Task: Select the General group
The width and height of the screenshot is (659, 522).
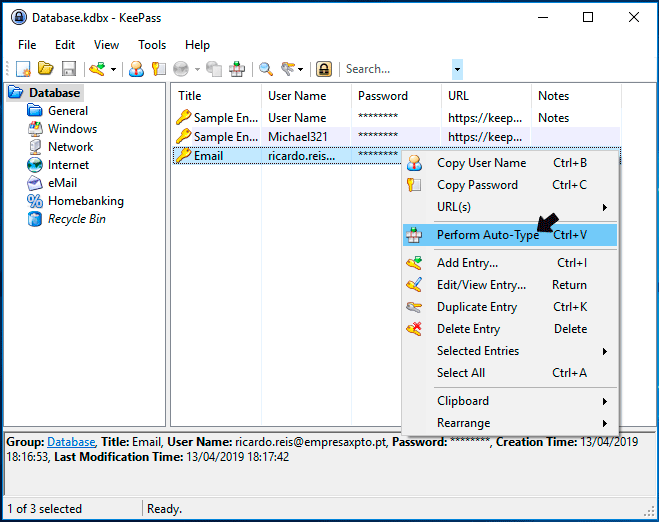Action: (68, 111)
